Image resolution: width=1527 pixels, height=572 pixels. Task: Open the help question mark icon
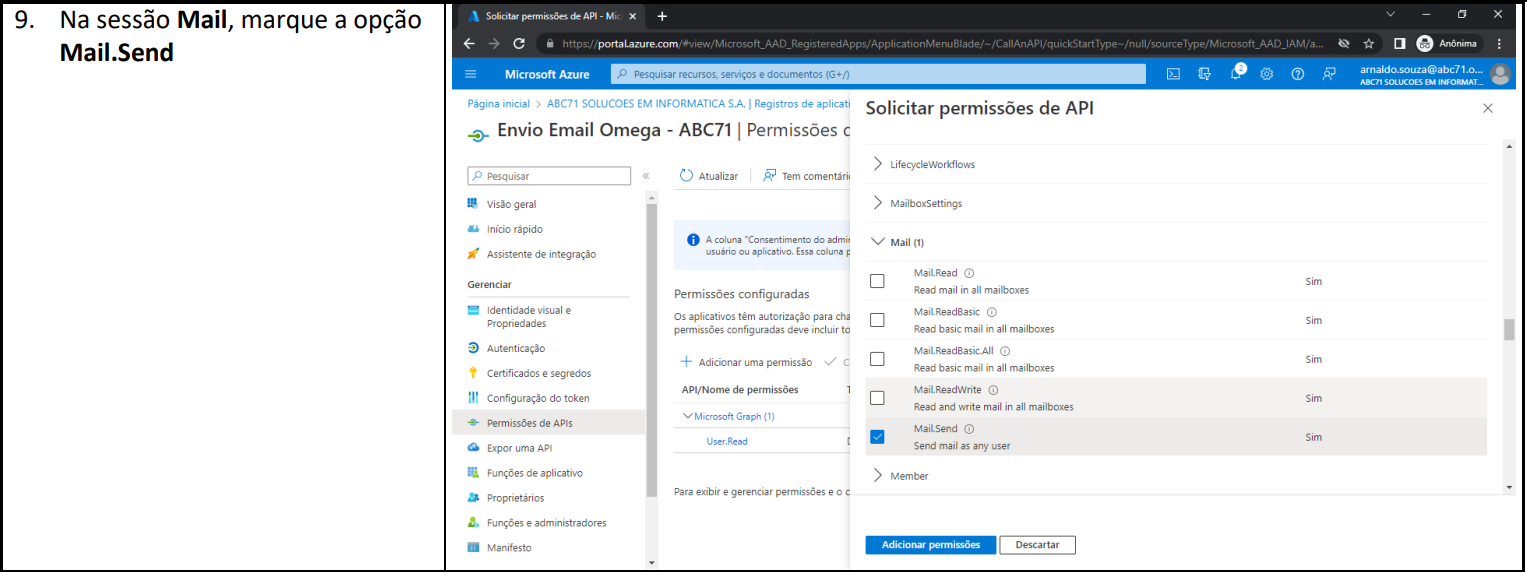click(x=1297, y=74)
